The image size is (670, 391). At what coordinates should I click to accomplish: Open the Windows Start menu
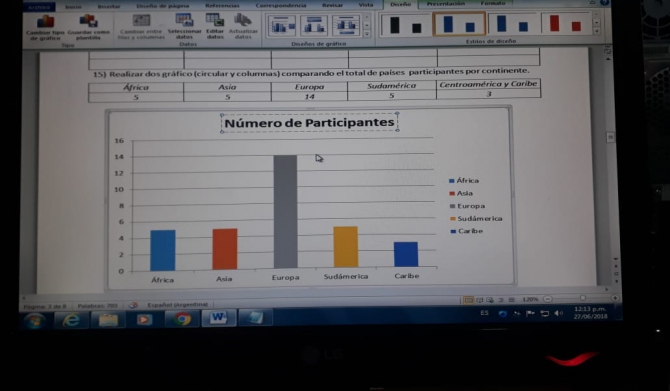pyautogui.click(x=35, y=320)
